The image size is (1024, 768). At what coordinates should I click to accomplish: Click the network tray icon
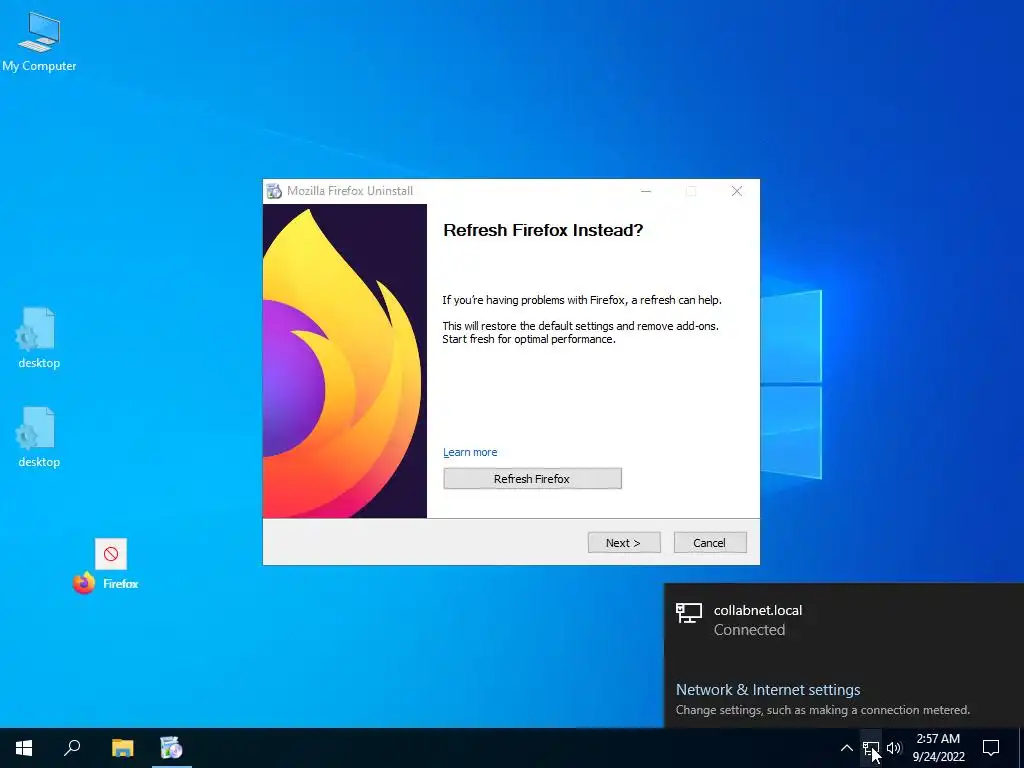(871, 748)
